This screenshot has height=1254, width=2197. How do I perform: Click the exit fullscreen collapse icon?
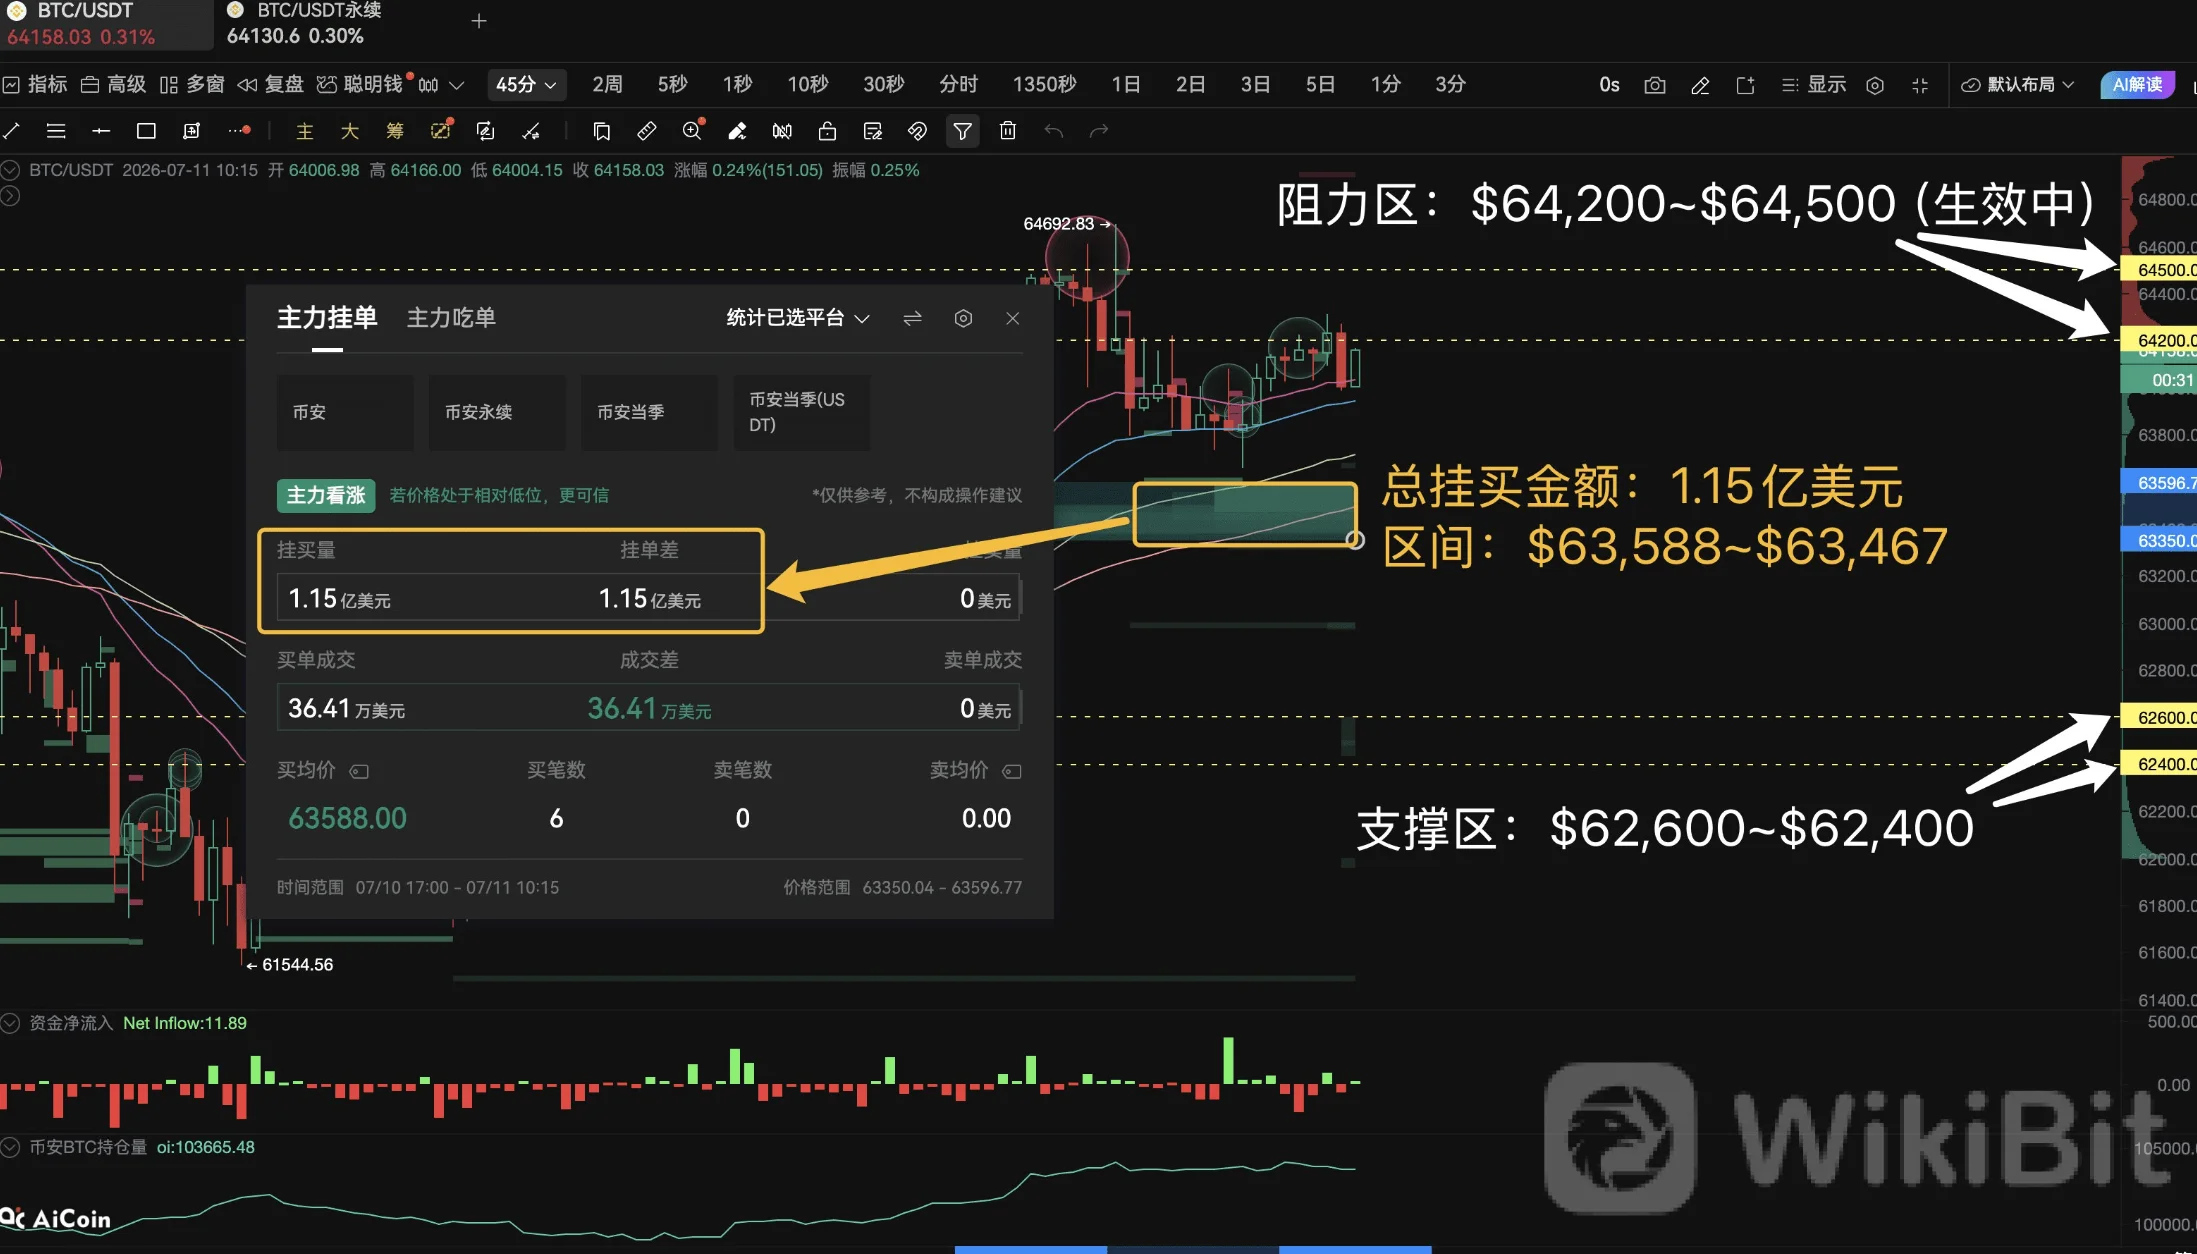[1920, 85]
